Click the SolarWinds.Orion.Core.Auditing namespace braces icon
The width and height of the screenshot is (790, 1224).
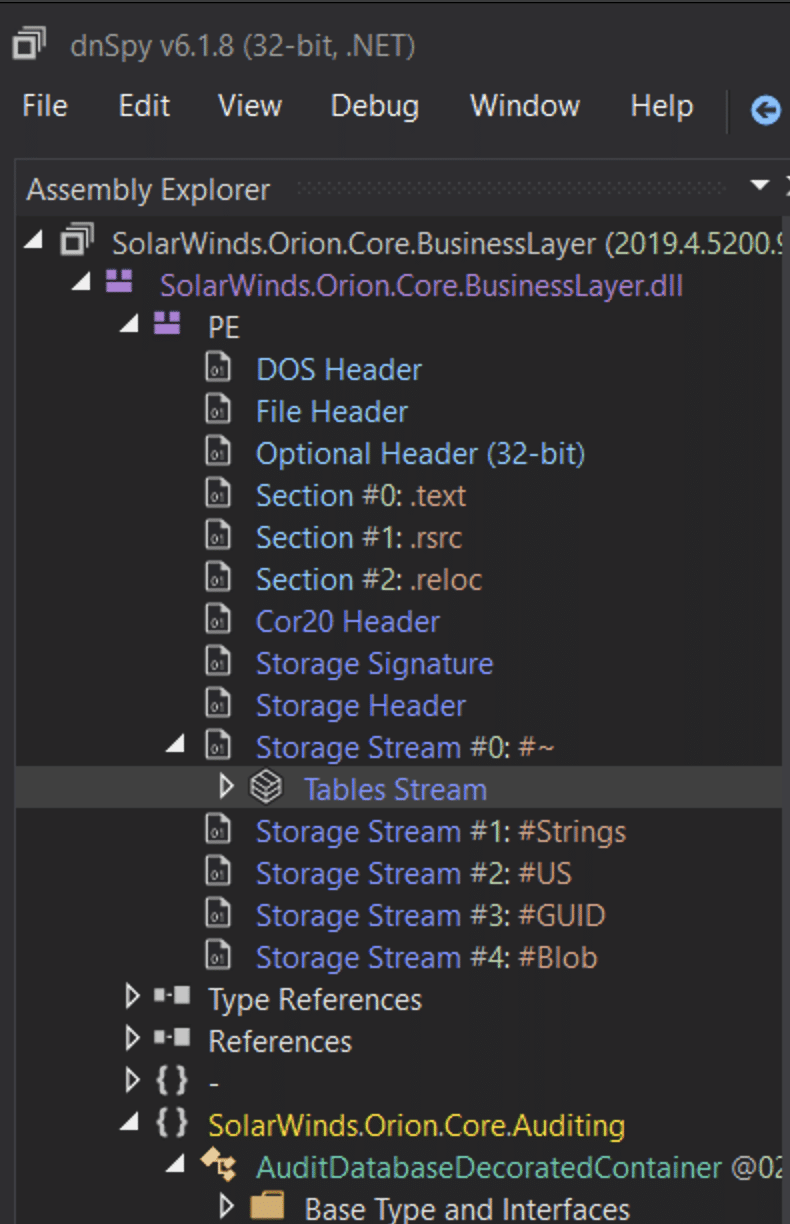(x=171, y=1124)
